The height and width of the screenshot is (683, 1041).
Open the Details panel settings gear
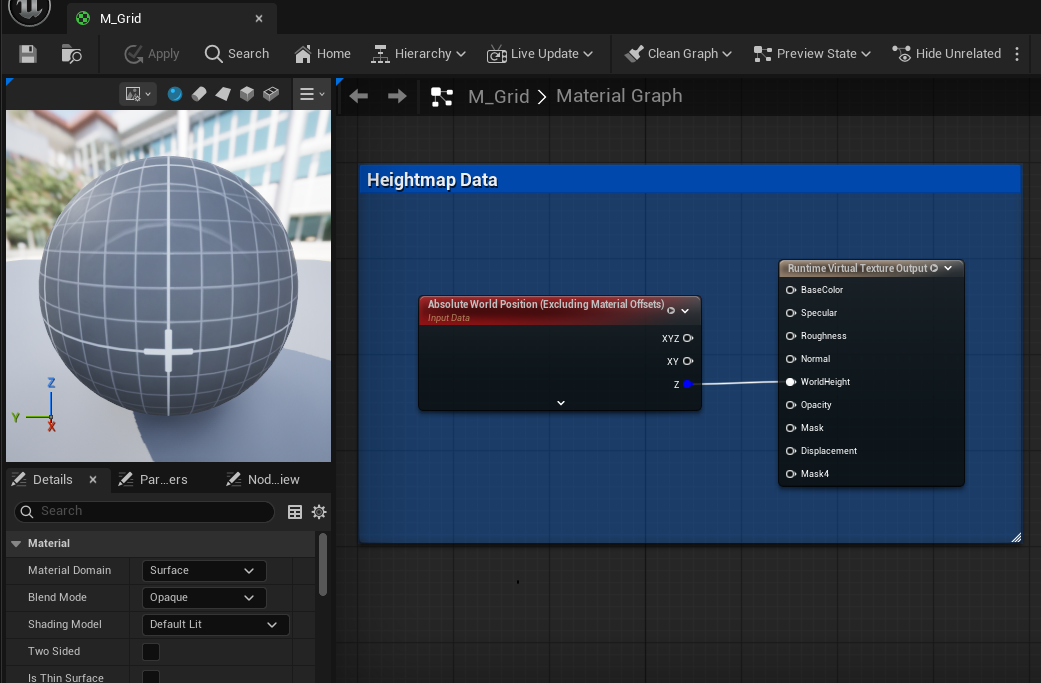318,511
